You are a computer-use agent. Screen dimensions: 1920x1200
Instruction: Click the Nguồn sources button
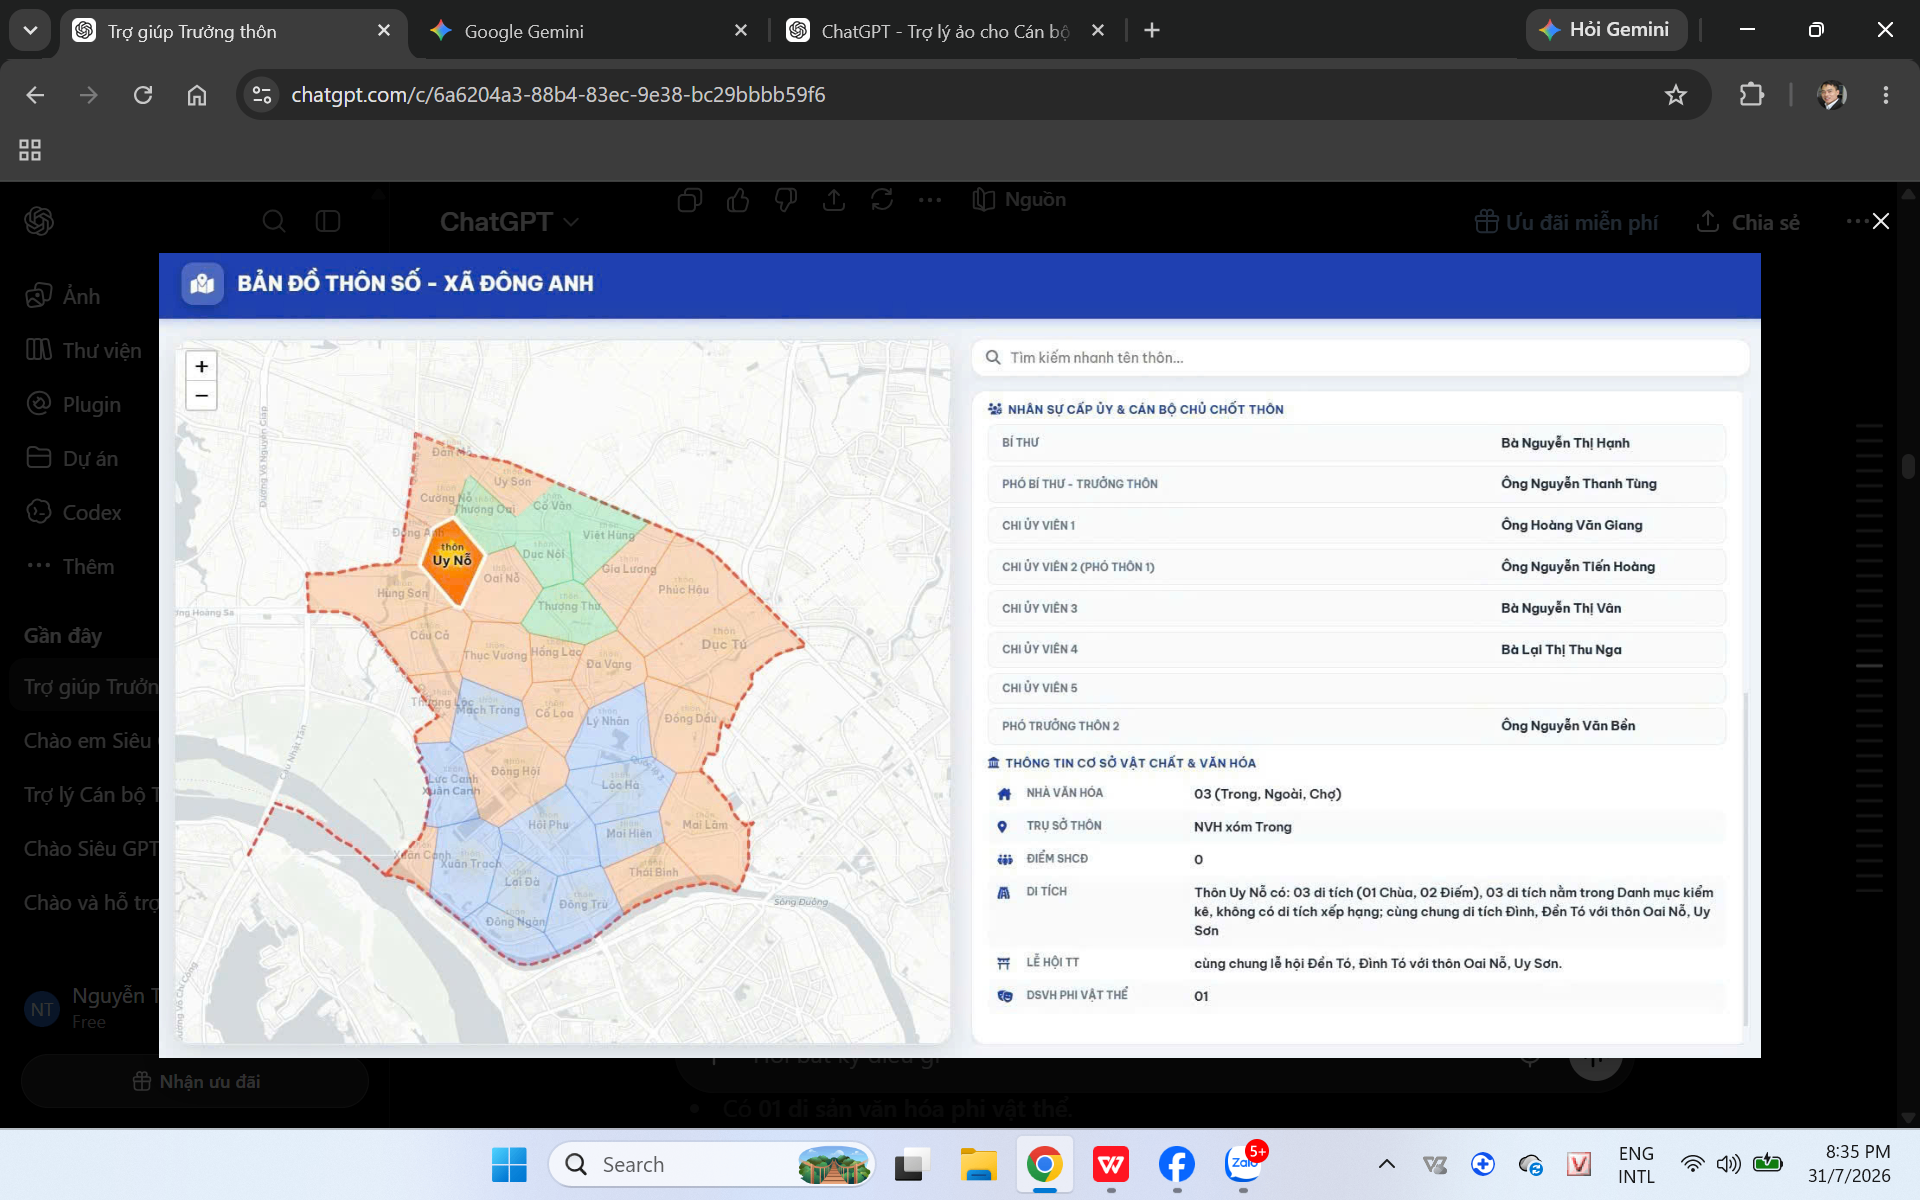[x=1020, y=200]
